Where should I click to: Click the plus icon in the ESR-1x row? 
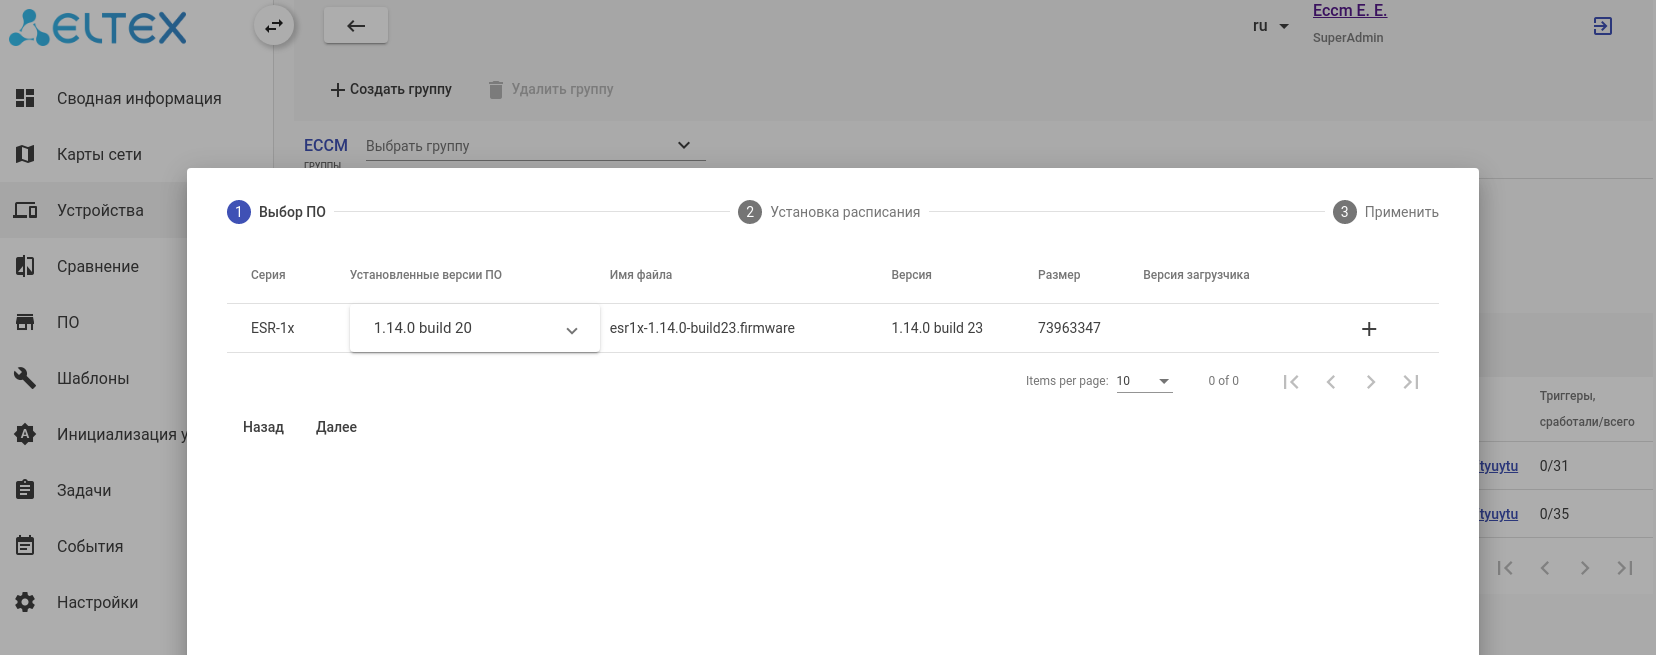tap(1369, 329)
